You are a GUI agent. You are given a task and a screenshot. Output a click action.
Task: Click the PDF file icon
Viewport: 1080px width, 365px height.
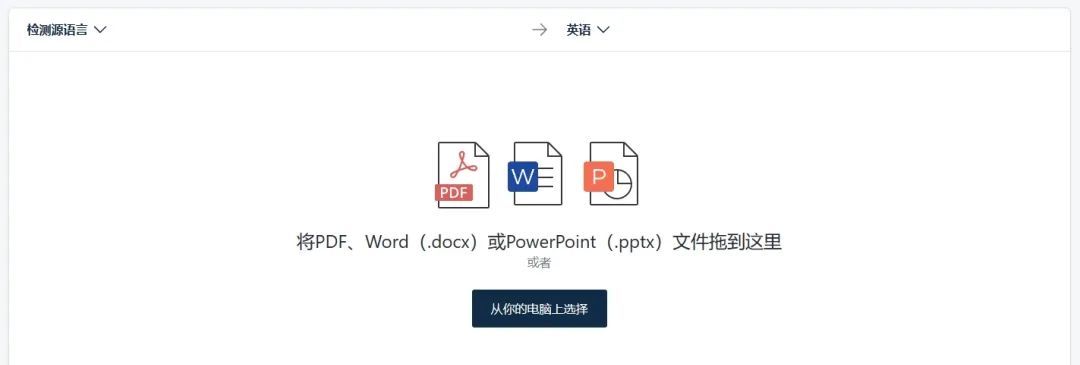point(462,175)
